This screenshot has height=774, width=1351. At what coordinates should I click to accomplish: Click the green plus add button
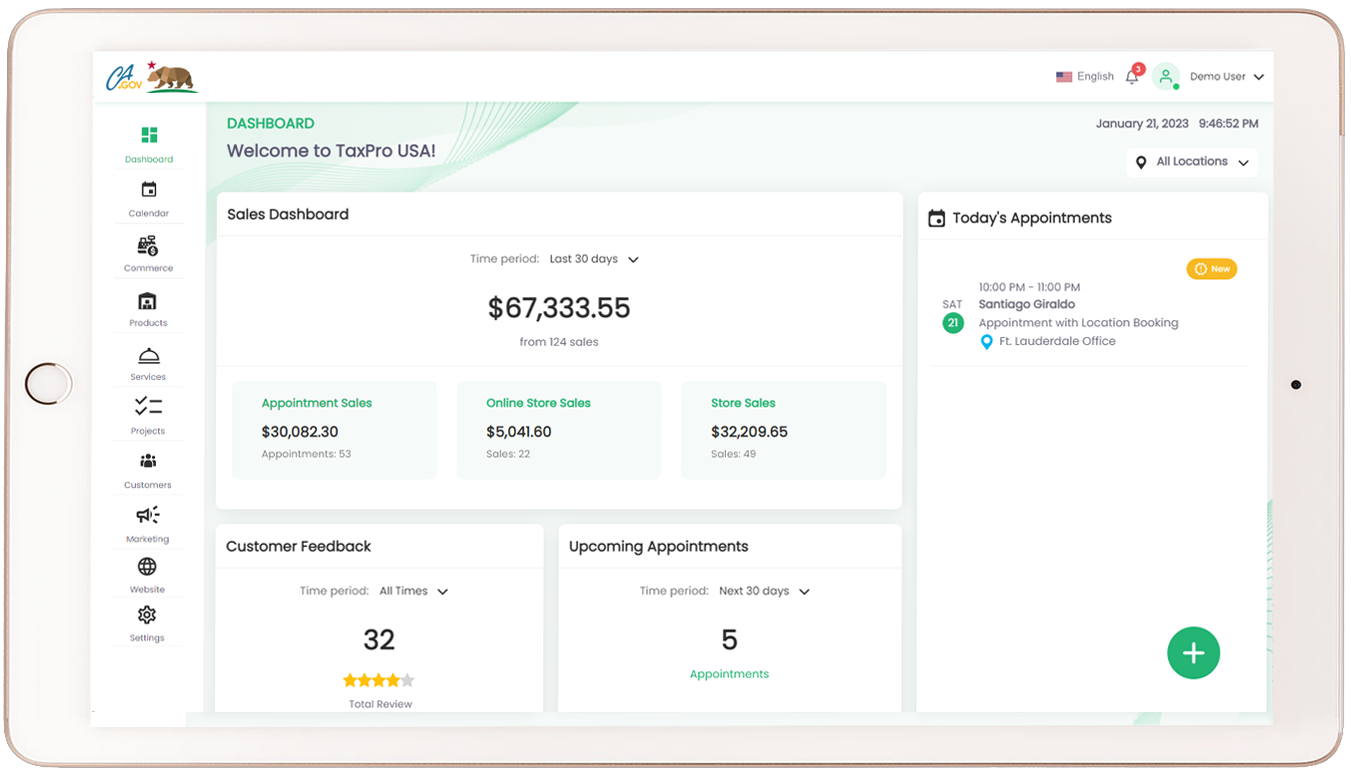pos(1194,653)
